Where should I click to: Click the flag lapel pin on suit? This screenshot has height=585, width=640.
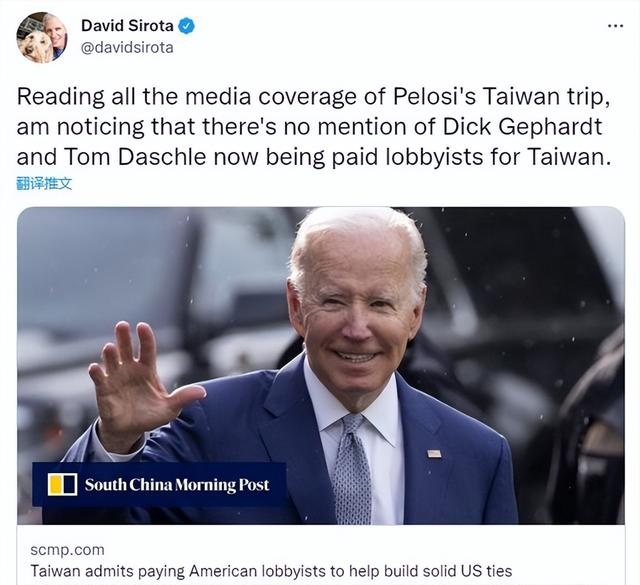tap(434, 453)
